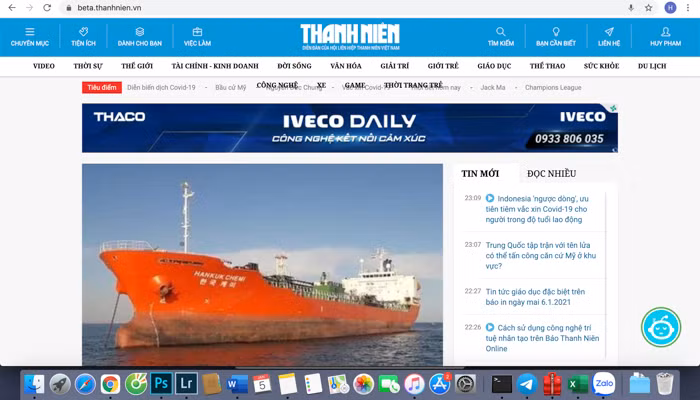Open Dành cho bạn section
Viewport: 700px width, 400px height.
[140, 37]
